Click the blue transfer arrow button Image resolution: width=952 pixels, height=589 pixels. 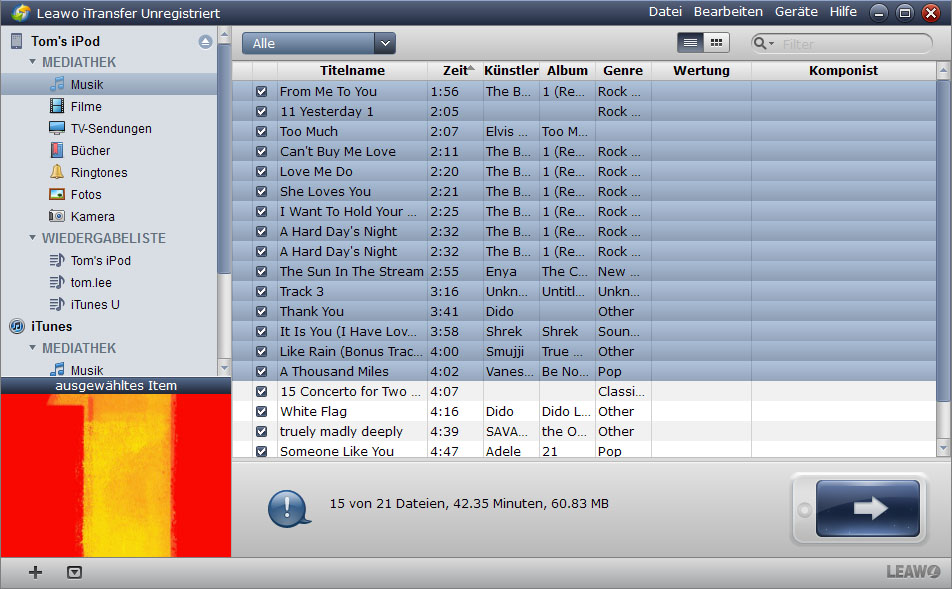tap(868, 508)
